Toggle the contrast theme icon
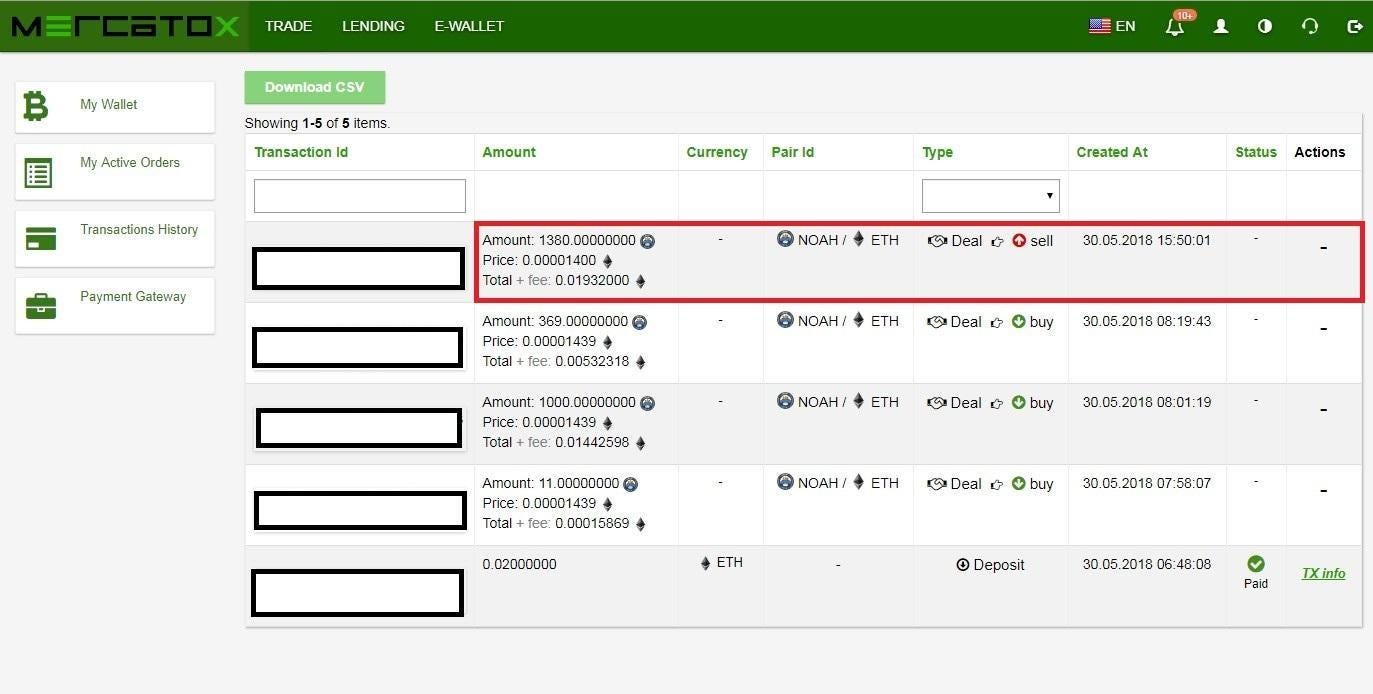 tap(1265, 26)
